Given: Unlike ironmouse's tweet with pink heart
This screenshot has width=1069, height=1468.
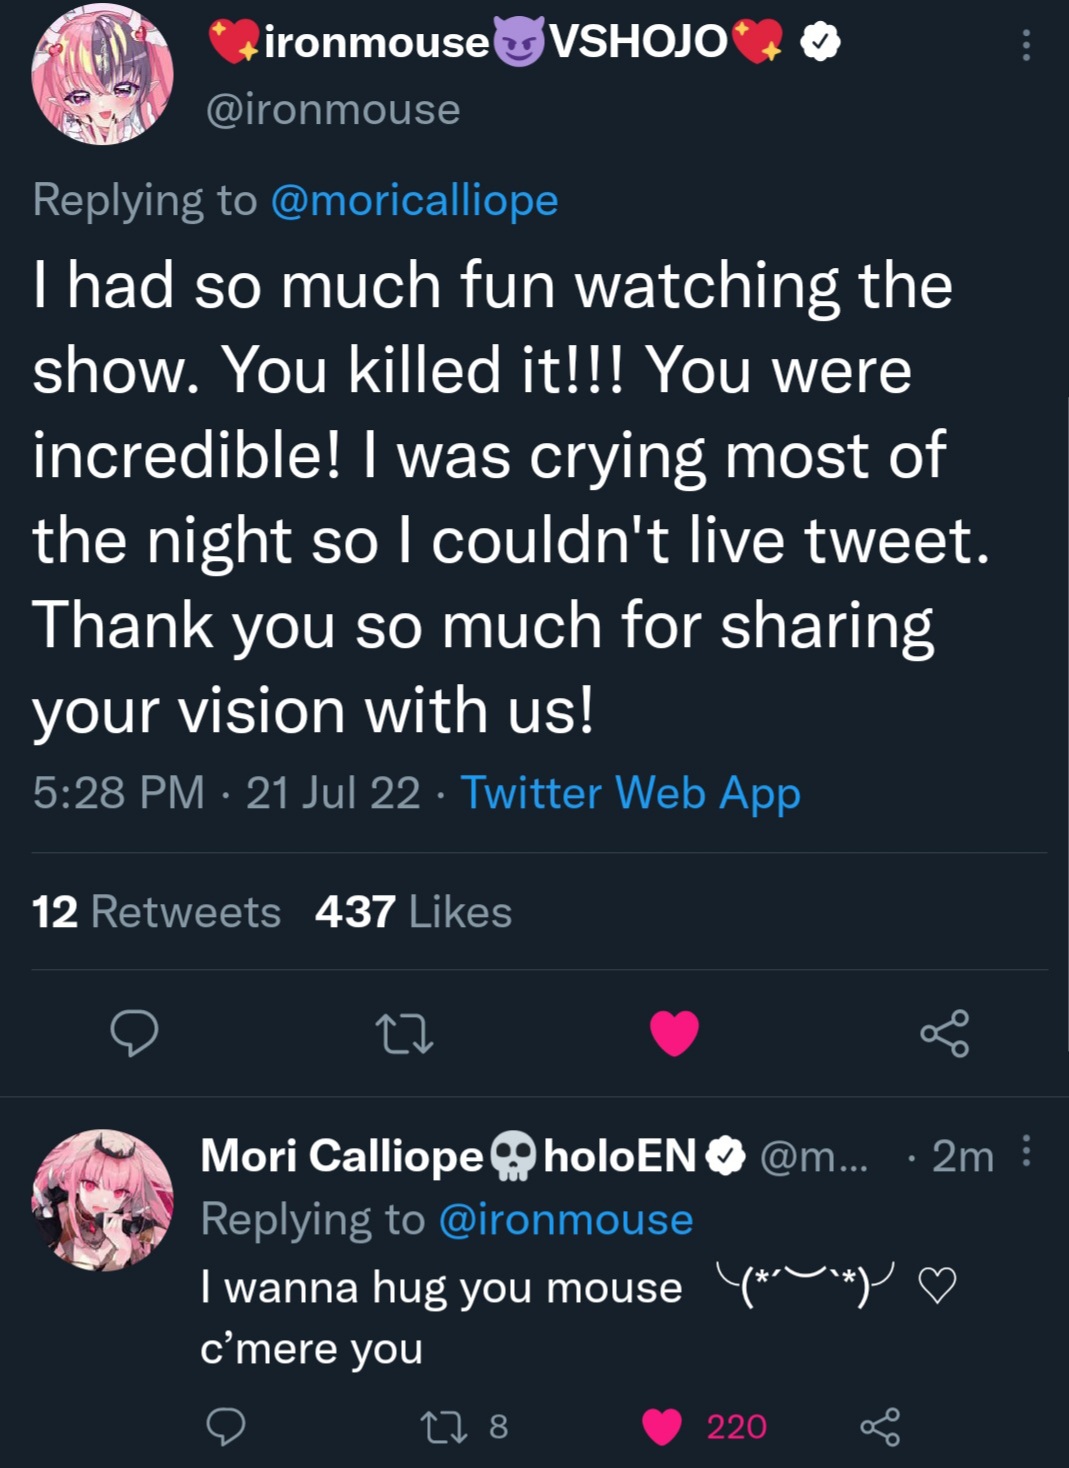Looking at the screenshot, I should [x=674, y=1033].
